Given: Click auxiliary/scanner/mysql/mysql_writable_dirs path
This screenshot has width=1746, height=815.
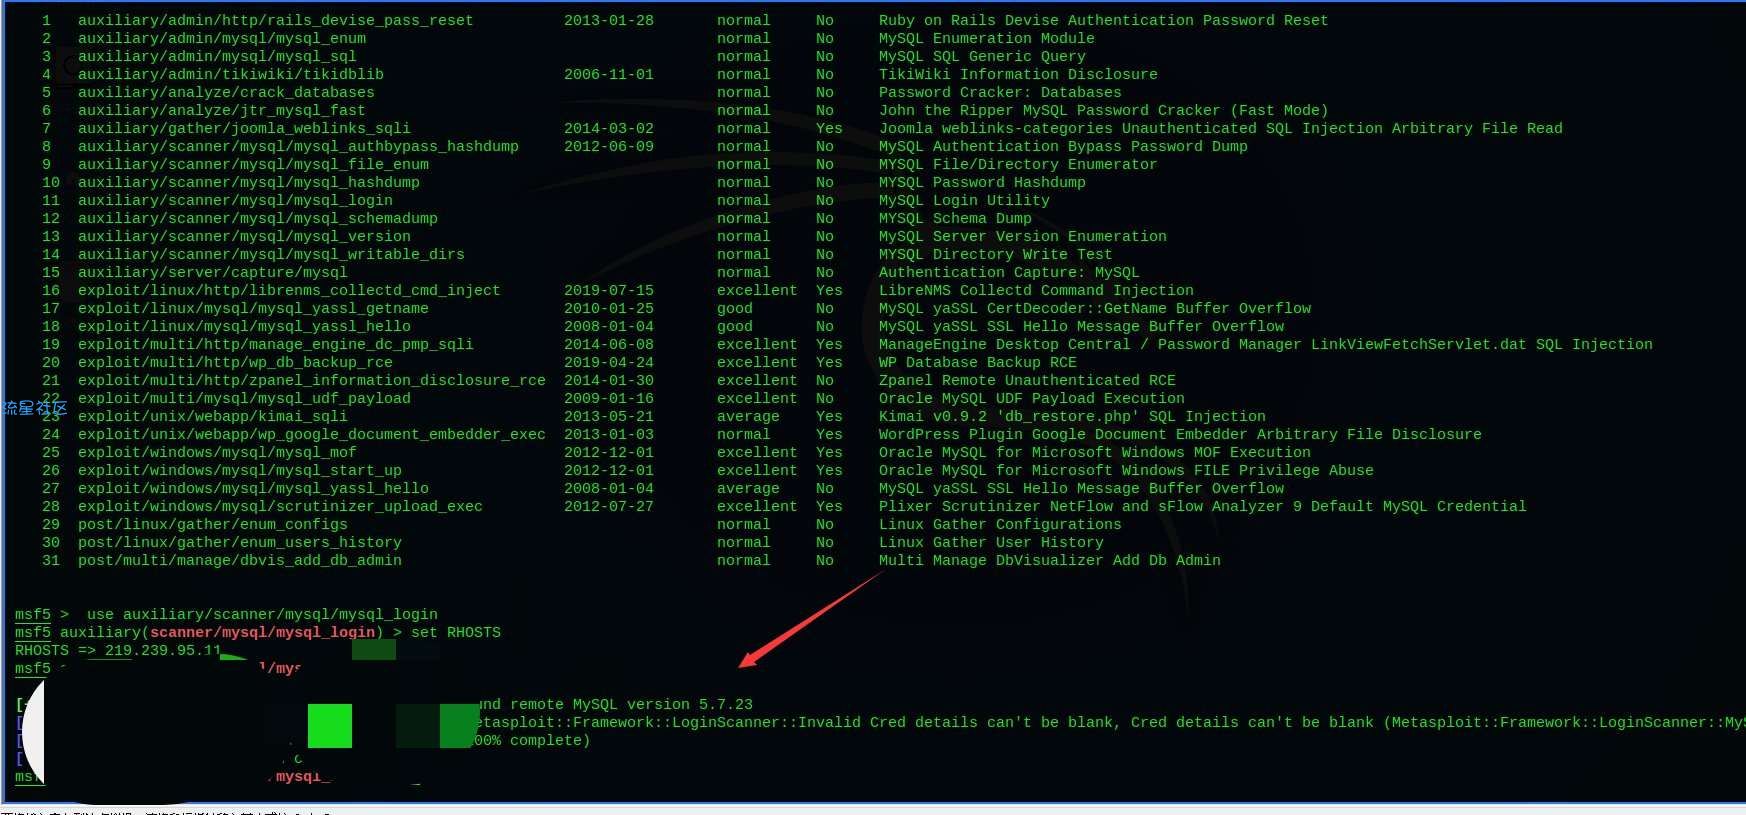Looking at the screenshot, I should [x=271, y=254].
